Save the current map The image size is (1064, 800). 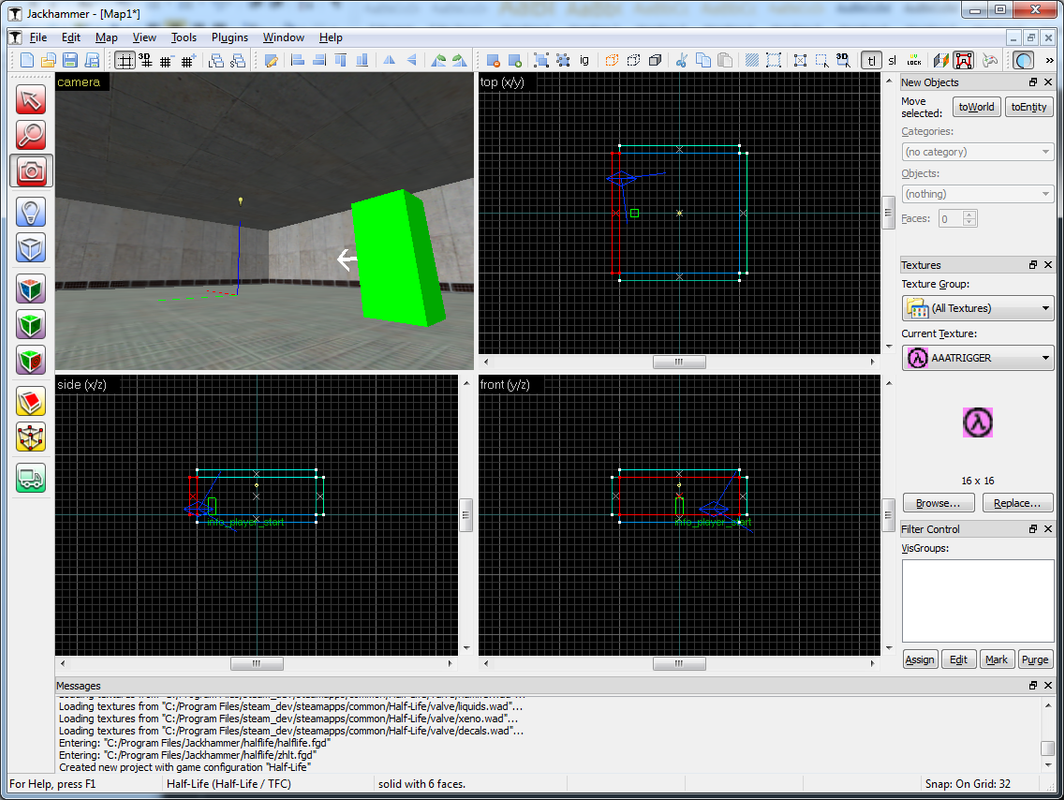[70, 60]
